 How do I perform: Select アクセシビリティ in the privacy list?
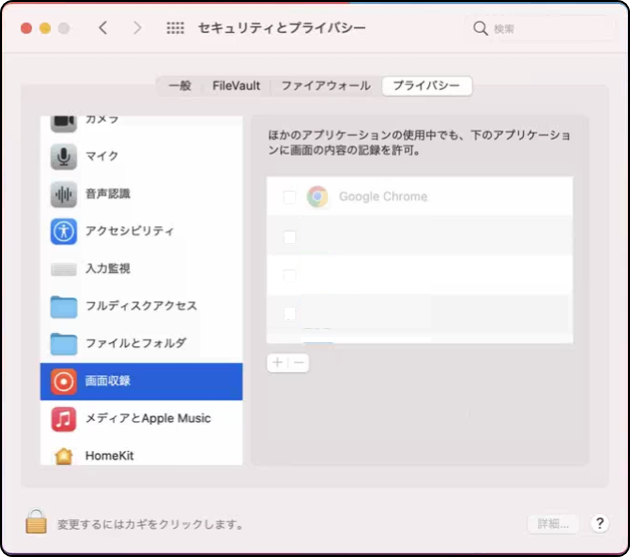coord(141,231)
